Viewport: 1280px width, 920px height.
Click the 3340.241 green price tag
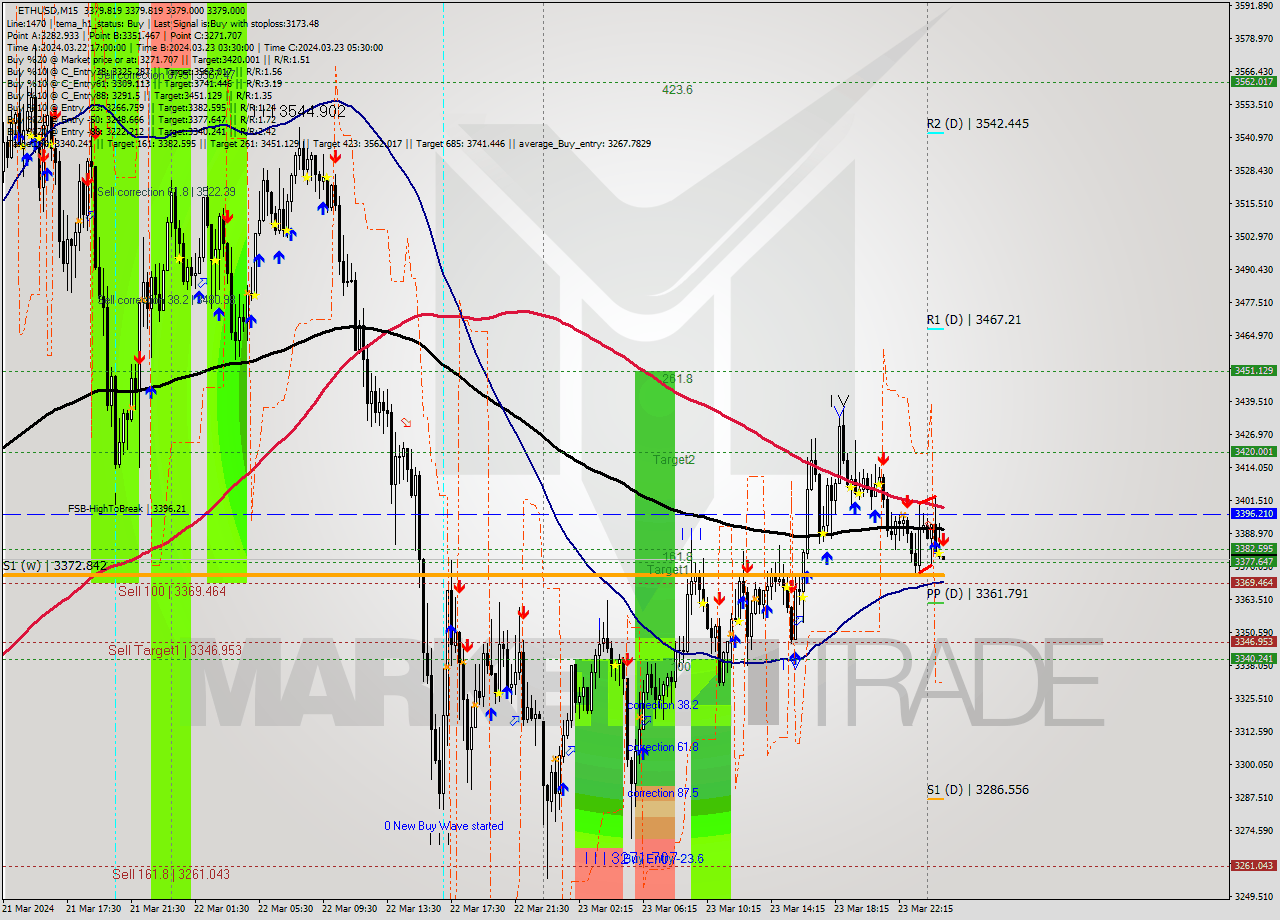(1254, 658)
